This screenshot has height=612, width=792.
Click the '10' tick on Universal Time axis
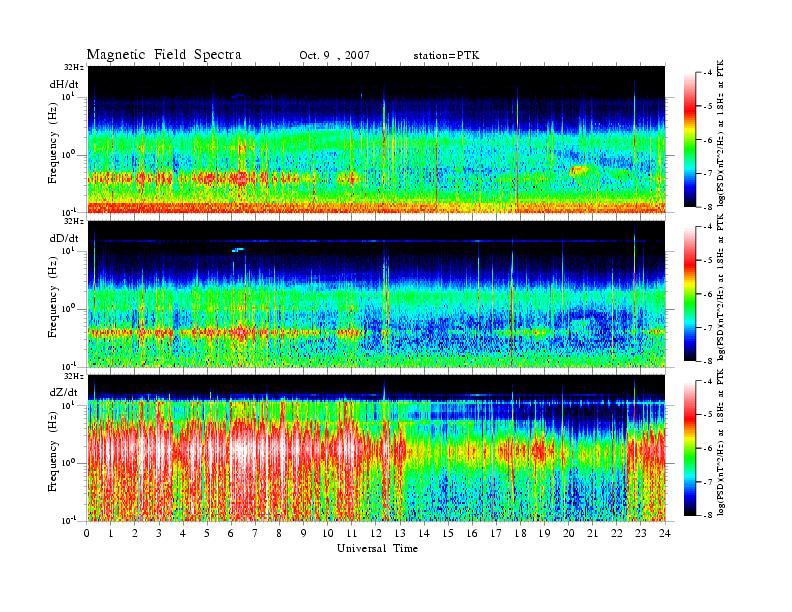[x=328, y=533]
